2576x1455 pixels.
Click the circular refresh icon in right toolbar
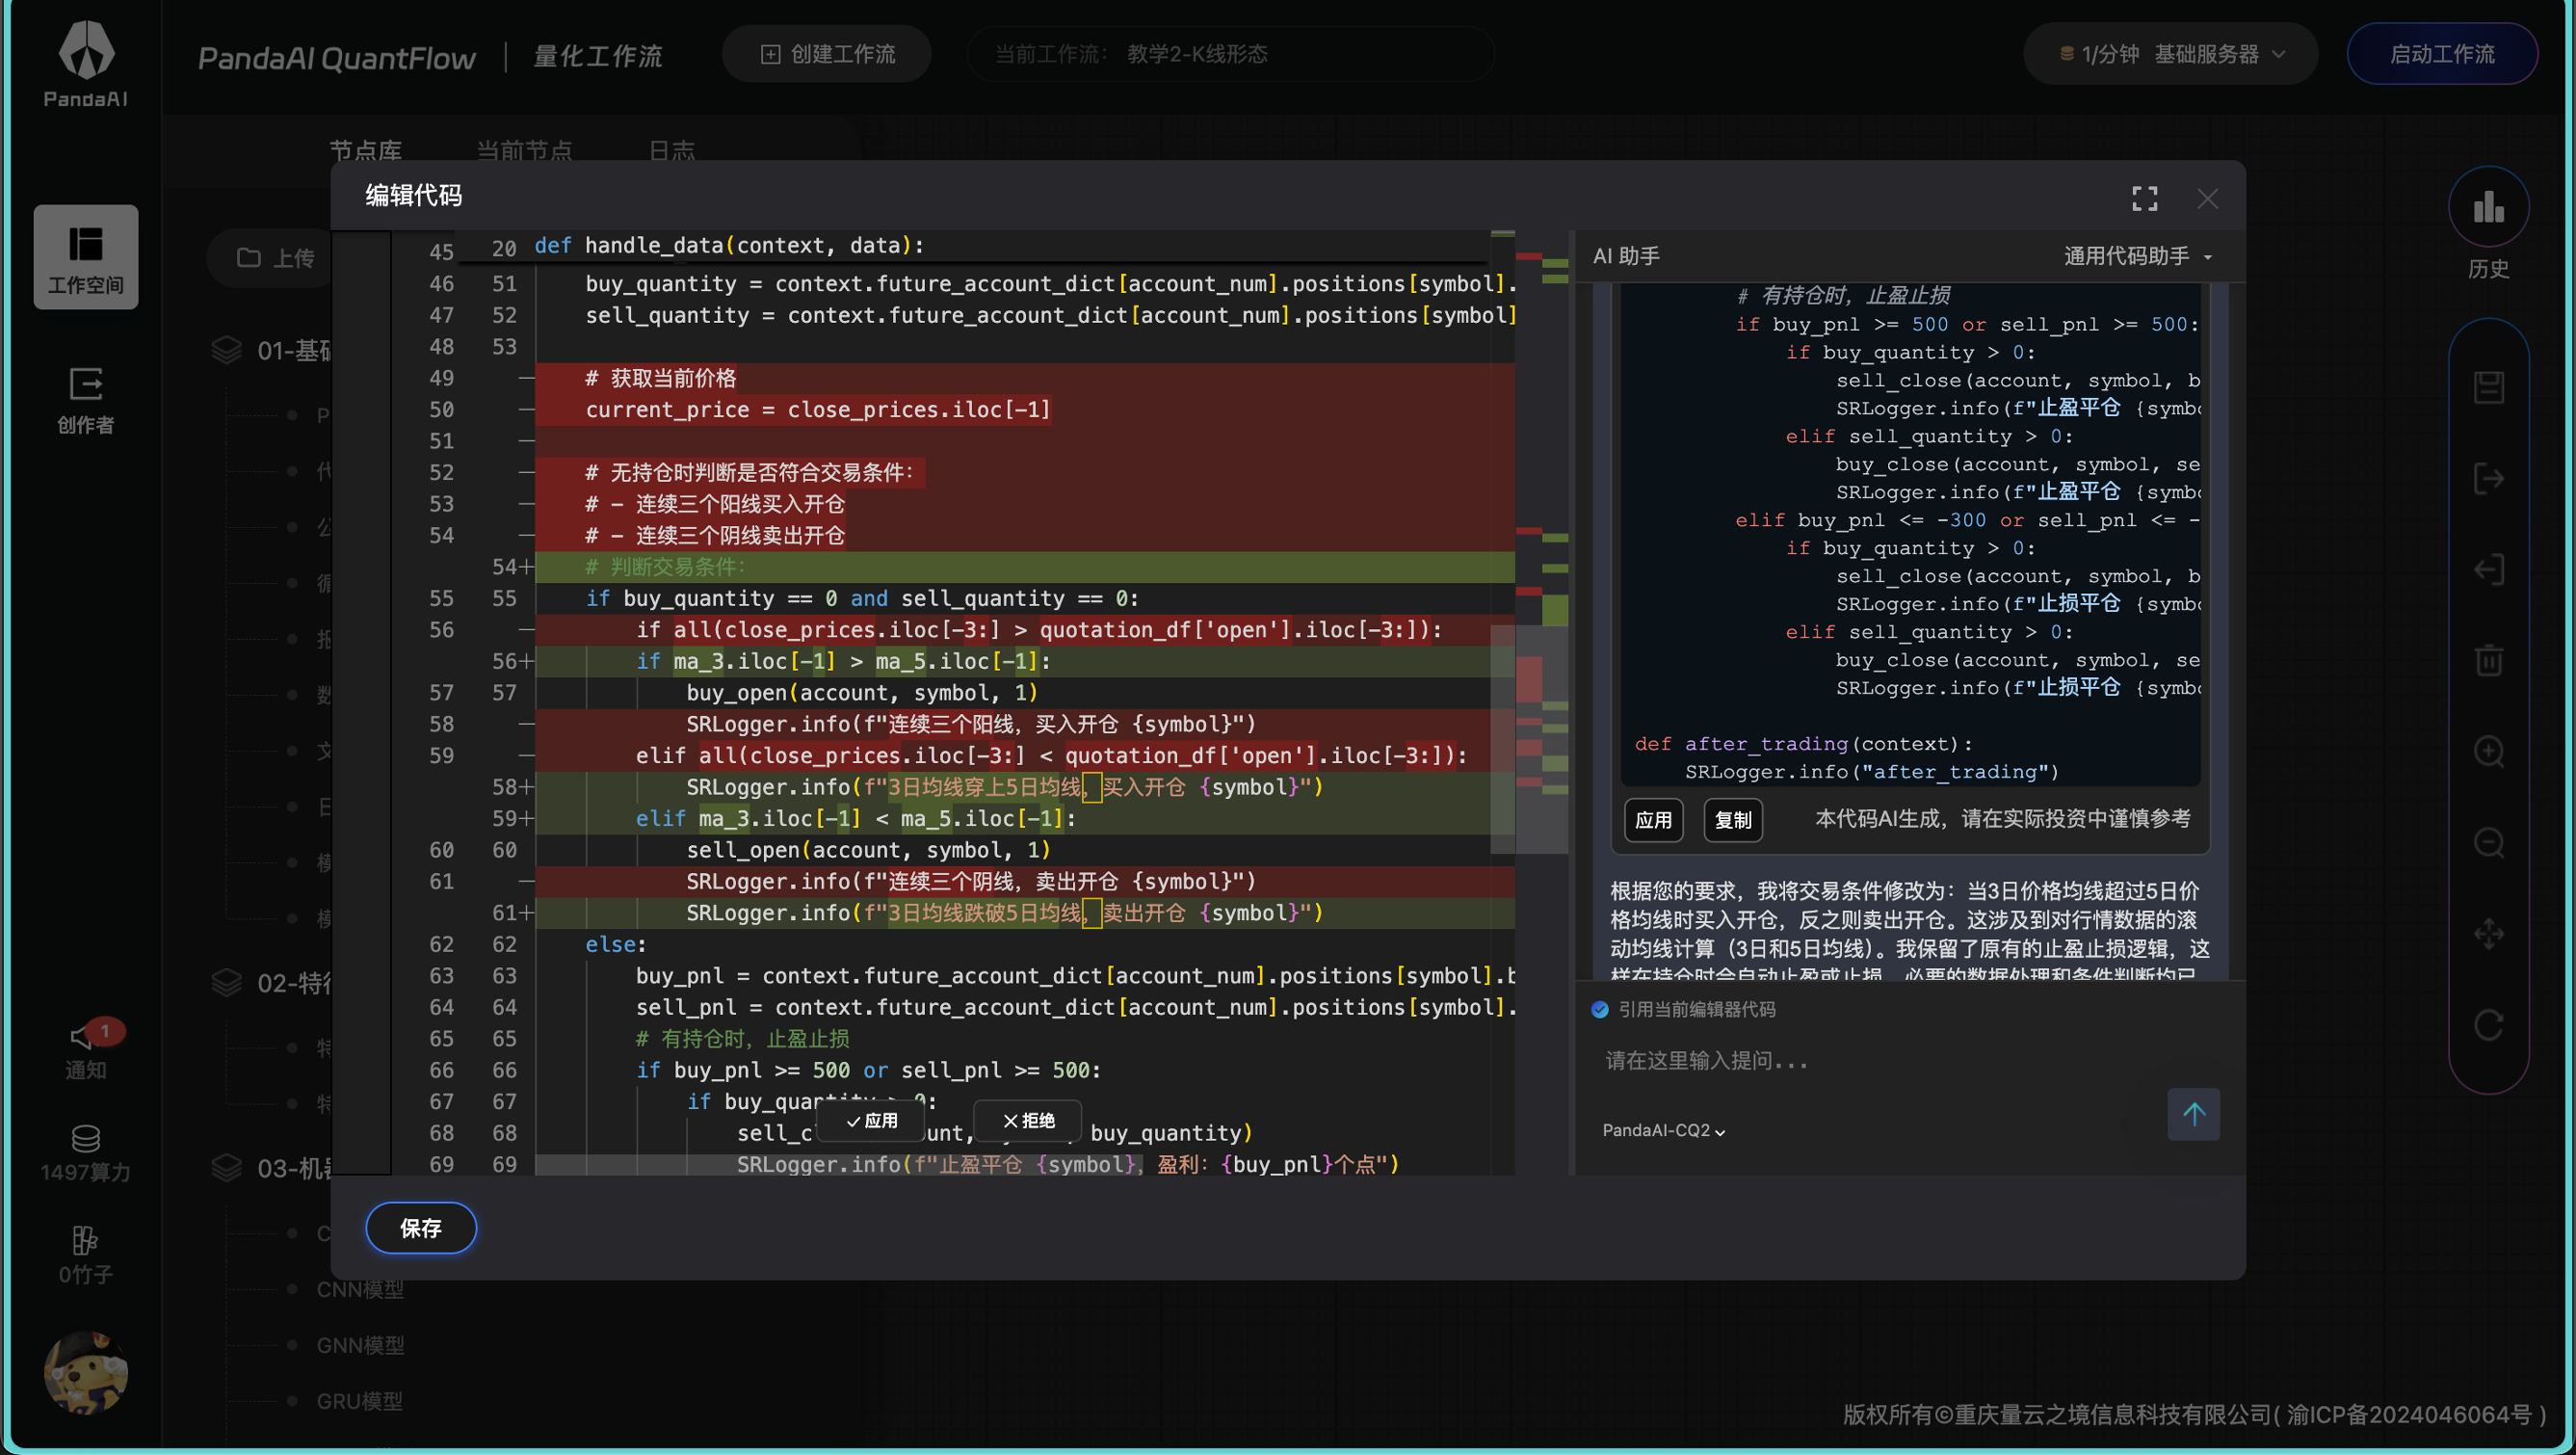pos(2488,1025)
